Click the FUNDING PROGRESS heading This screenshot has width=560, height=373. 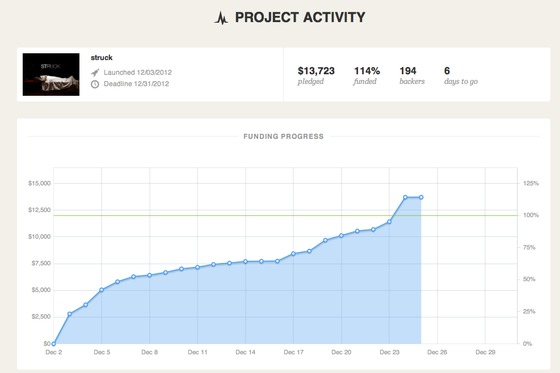(284, 136)
